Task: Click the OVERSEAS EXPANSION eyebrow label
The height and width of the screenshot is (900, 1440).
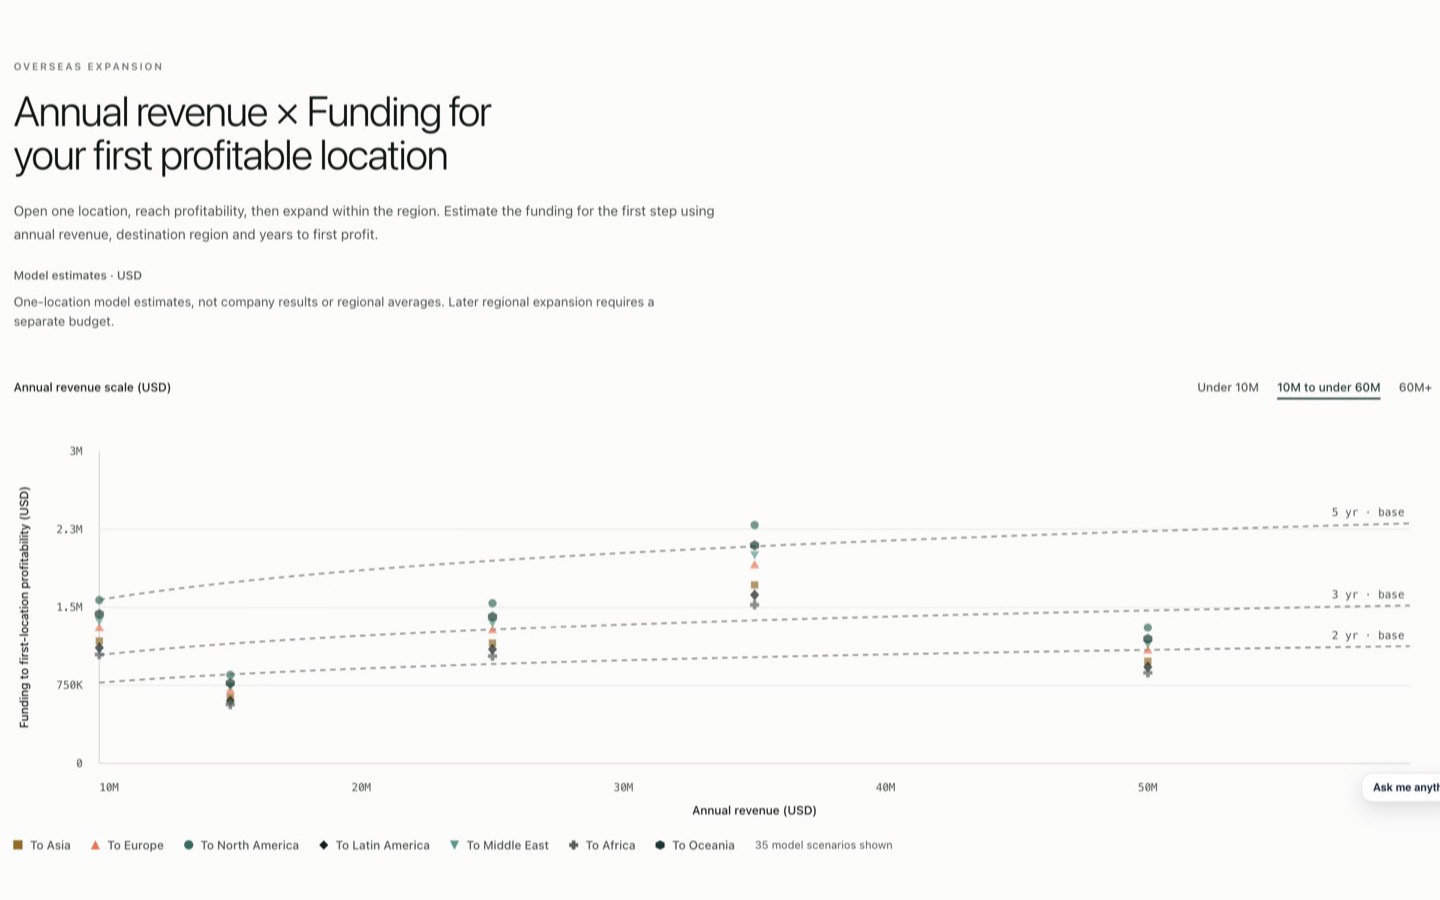Action: point(88,67)
